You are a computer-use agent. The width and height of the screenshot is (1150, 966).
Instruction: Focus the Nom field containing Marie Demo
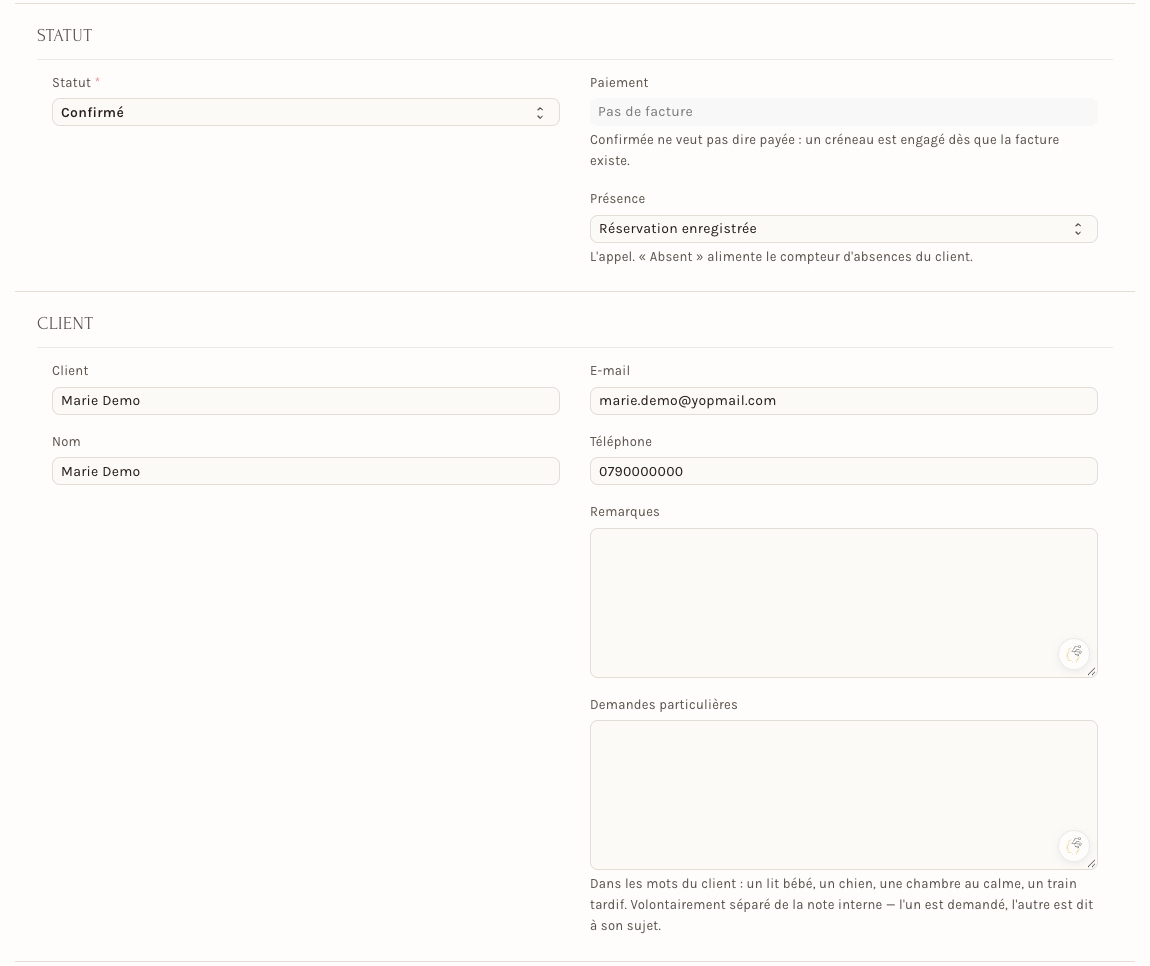pos(306,471)
